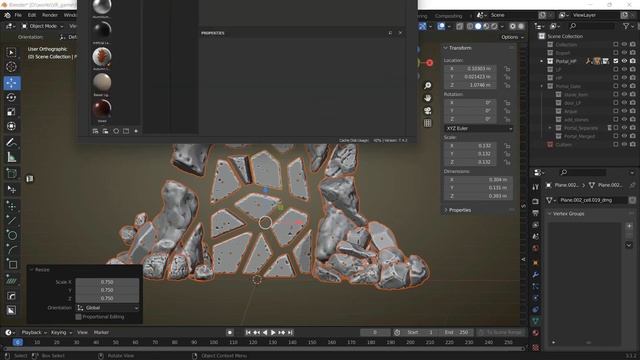Open the Tool properties tab icon

[536, 187]
